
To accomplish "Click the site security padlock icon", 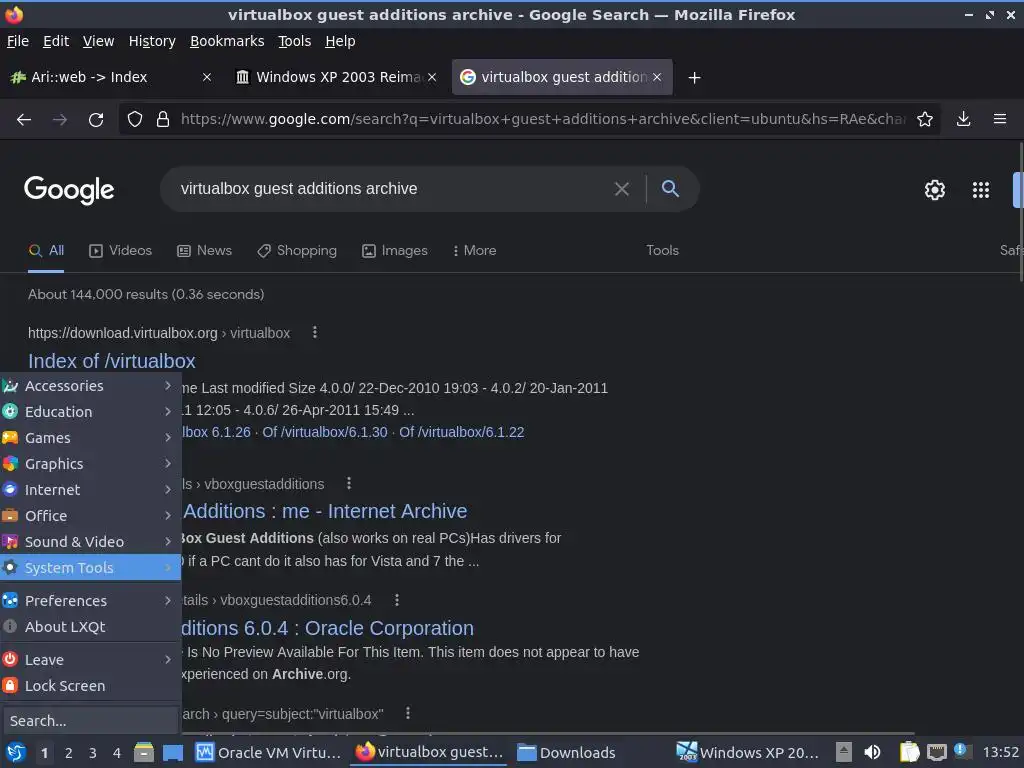I will 163,120.
